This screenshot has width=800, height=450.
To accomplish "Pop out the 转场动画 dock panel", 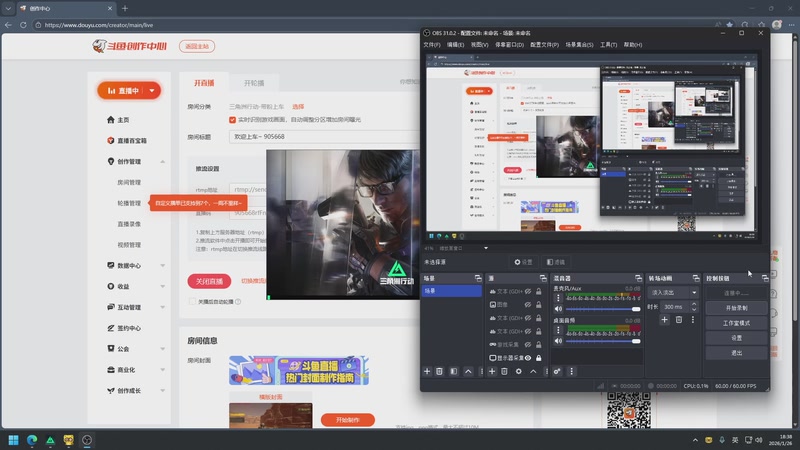I will click(x=696, y=278).
